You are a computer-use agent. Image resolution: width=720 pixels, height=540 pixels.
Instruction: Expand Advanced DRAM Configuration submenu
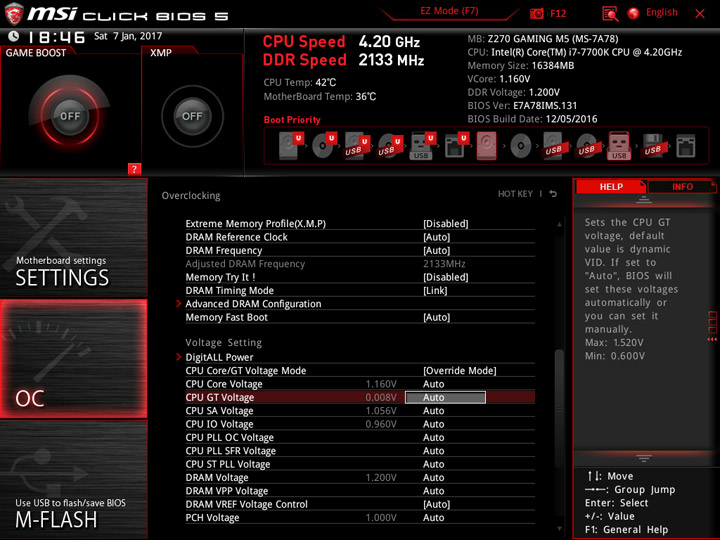(x=253, y=304)
